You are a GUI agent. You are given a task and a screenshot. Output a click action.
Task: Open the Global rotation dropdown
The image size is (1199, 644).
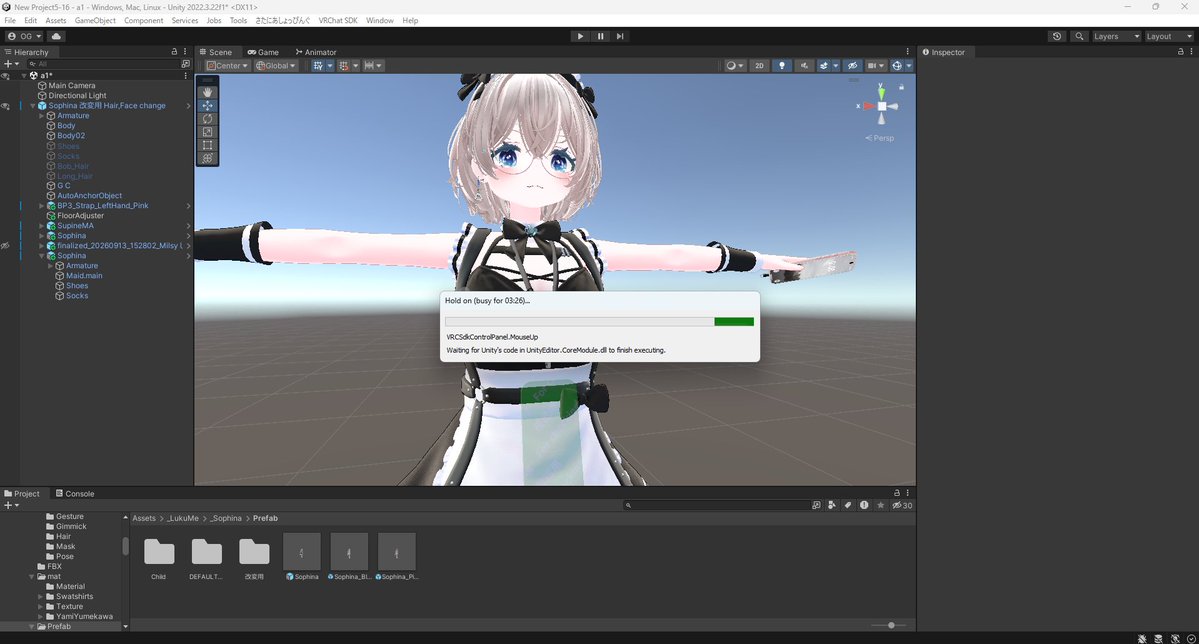[276, 66]
